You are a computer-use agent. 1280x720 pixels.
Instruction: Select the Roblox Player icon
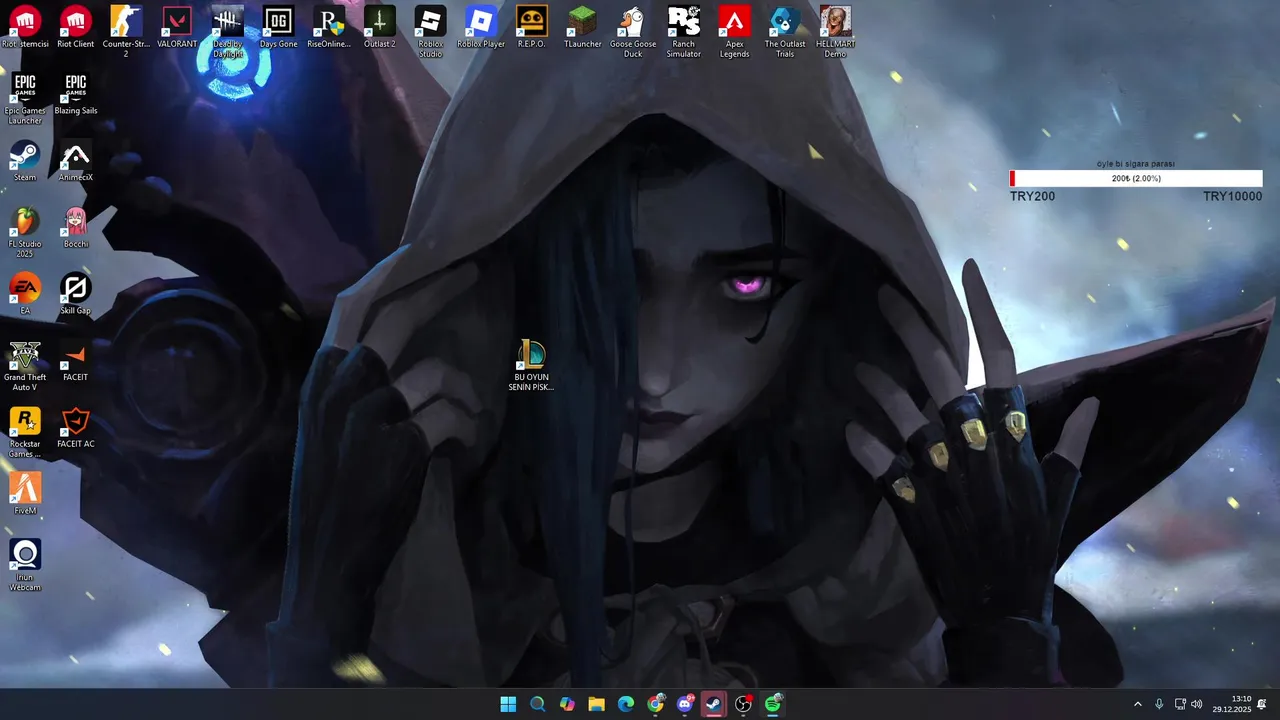click(481, 27)
